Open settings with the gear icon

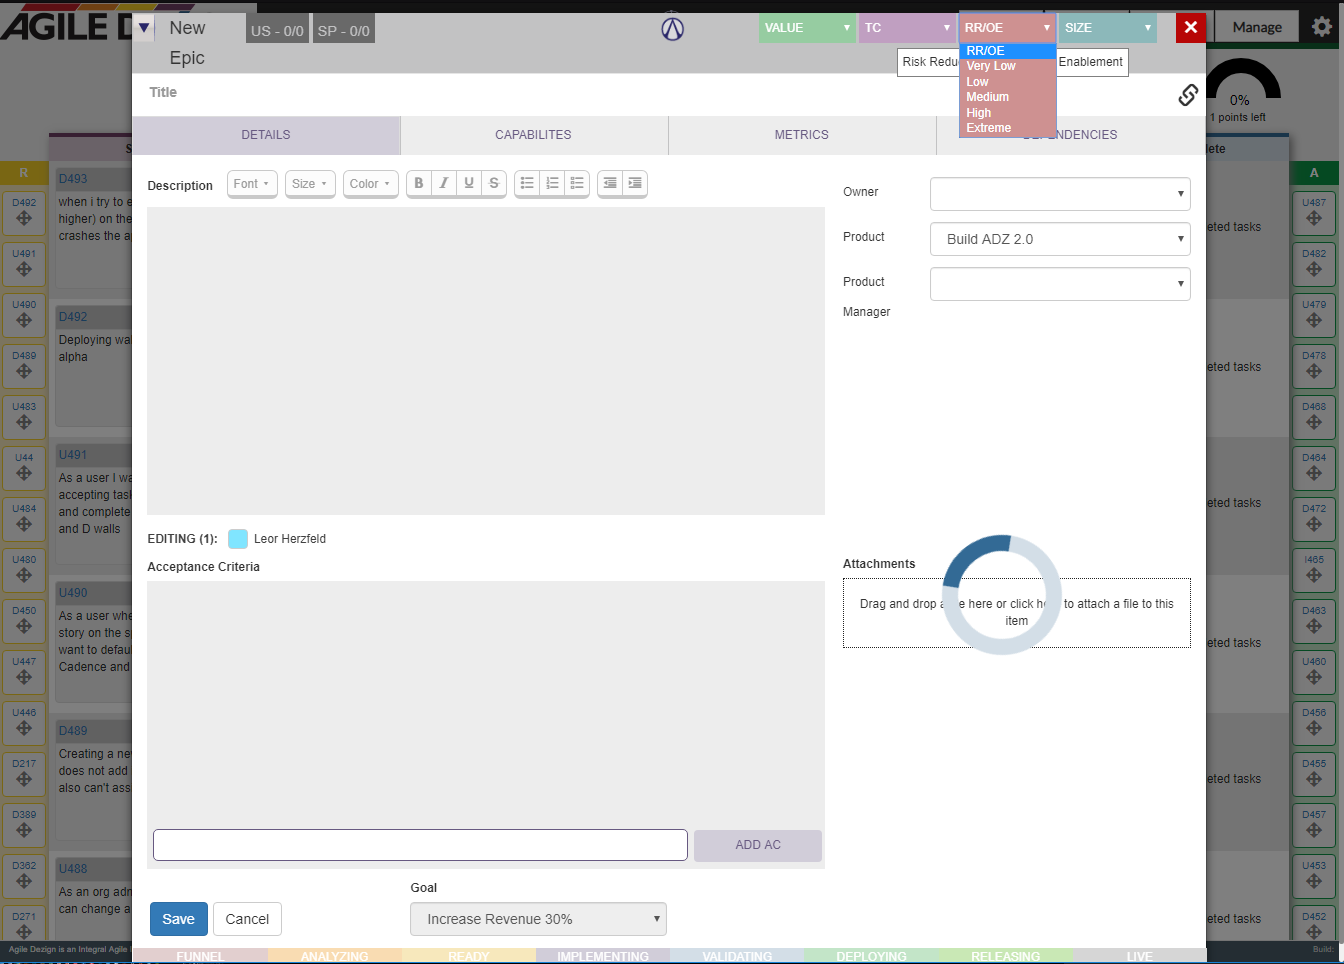pyautogui.click(x=1322, y=27)
